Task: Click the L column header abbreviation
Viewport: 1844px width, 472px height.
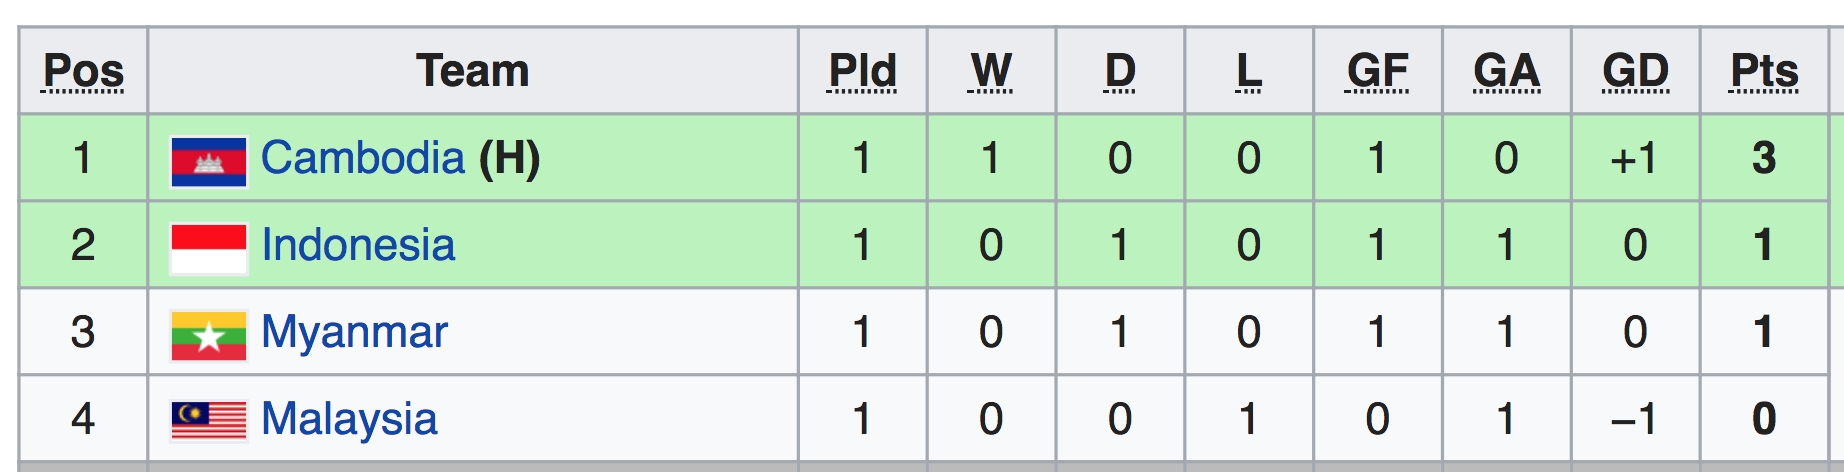Action: (1248, 71)
